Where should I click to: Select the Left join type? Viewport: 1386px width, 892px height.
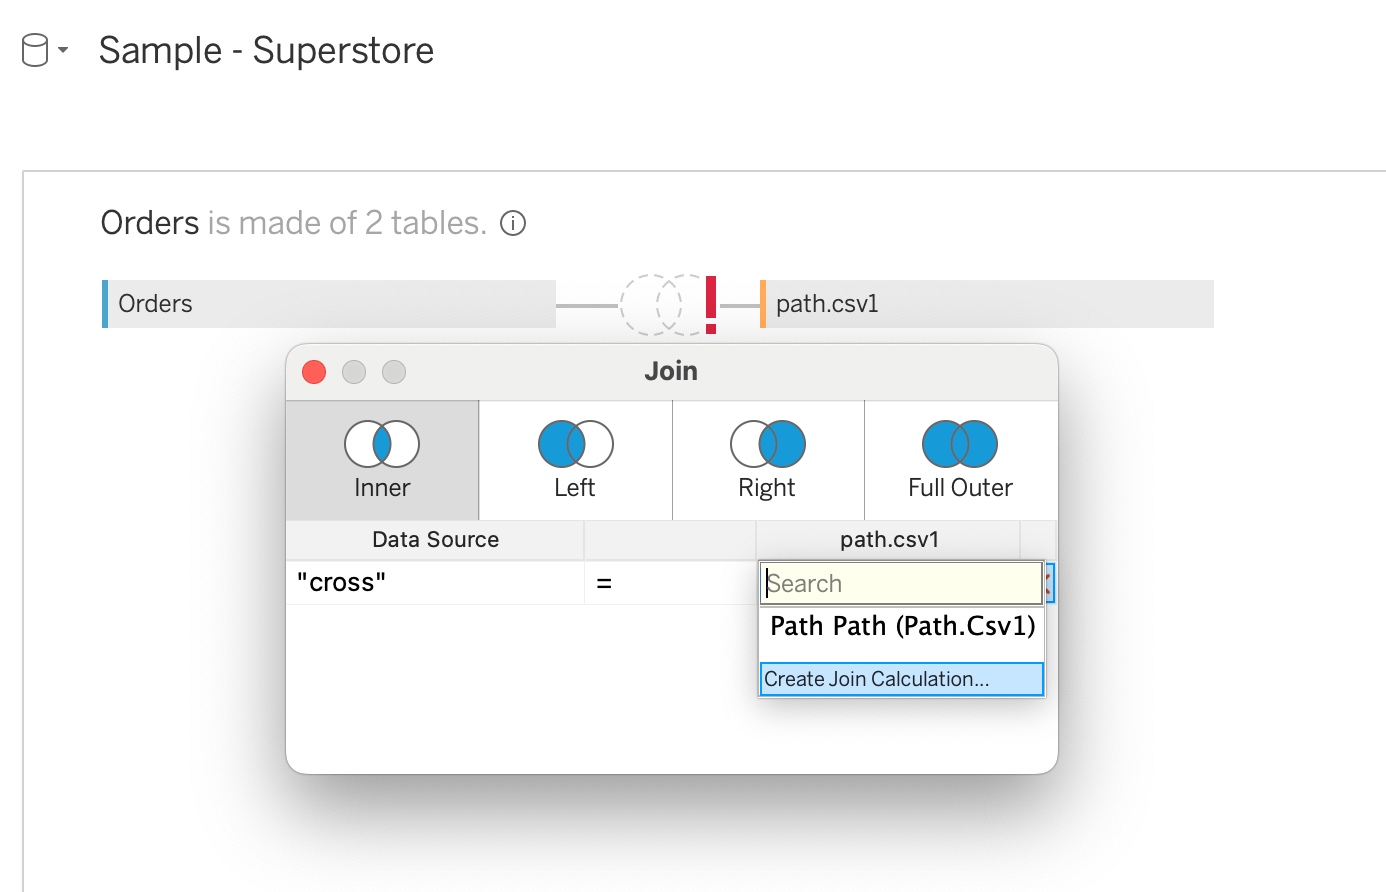575,461
